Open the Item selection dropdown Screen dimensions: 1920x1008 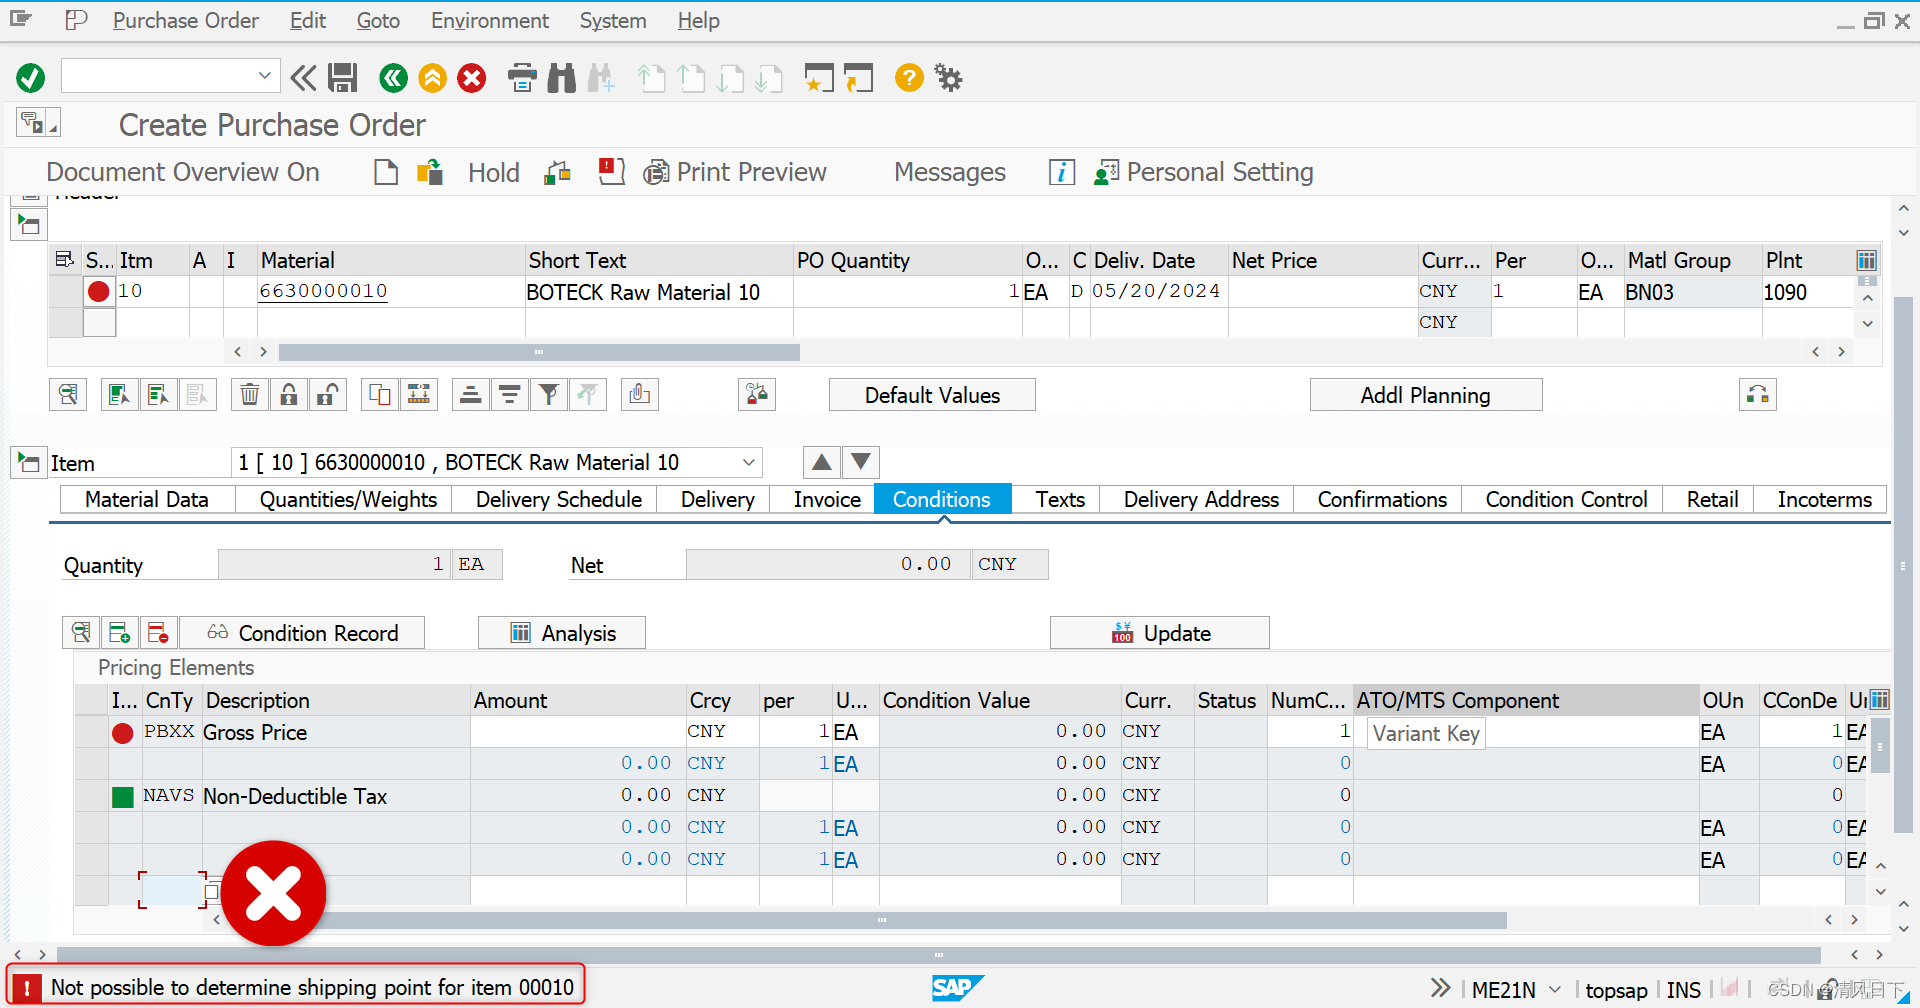[748, 462]
